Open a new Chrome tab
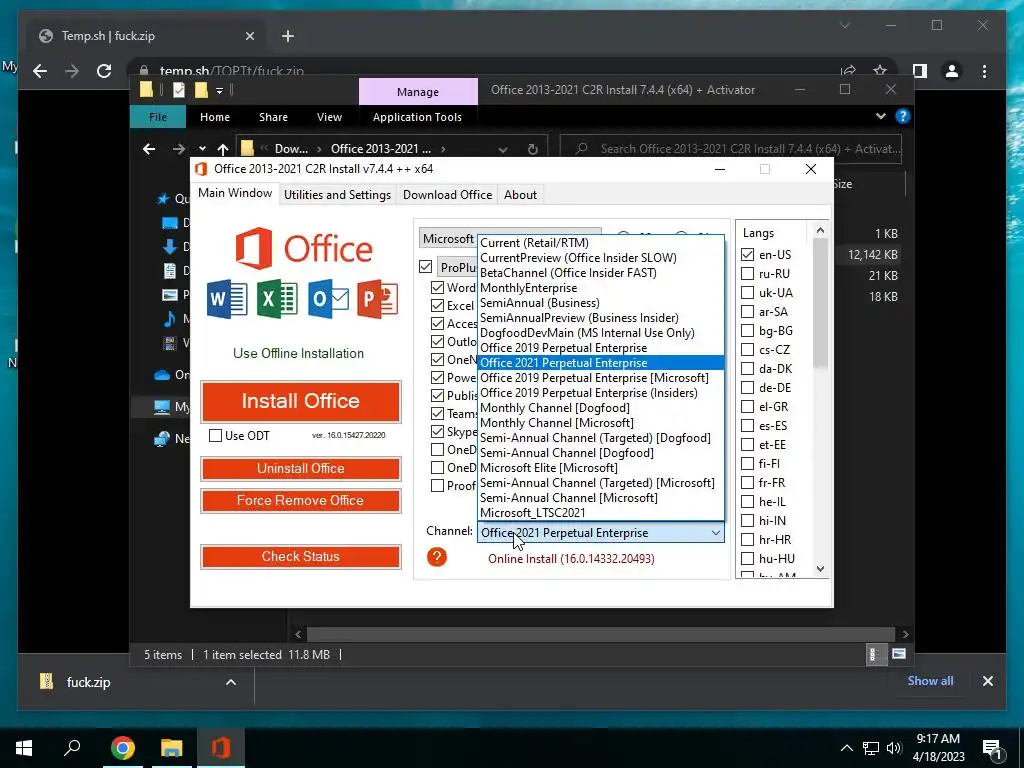Screen dimensions: 1024x768 point(287,36)
